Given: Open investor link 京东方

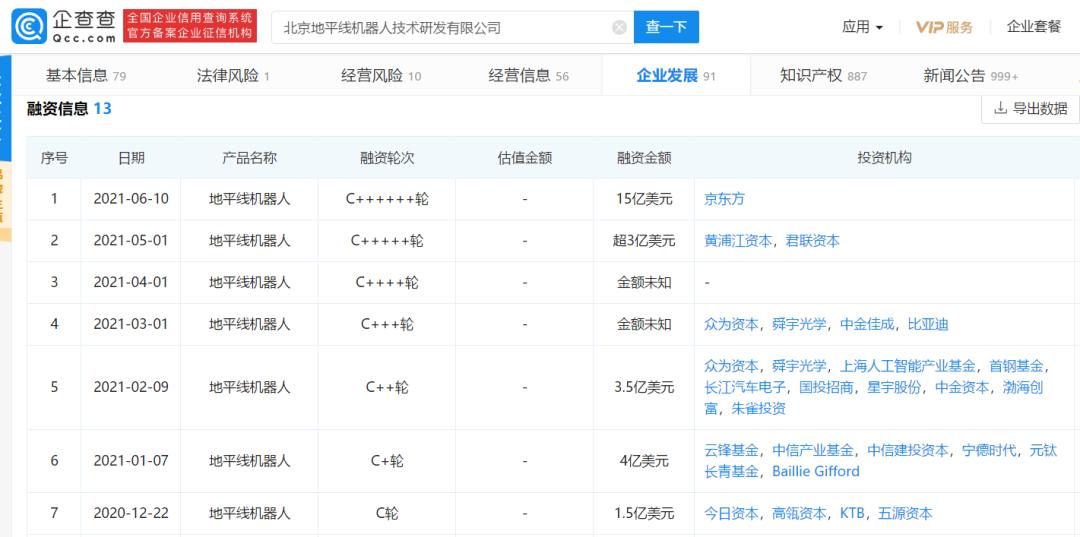Looking at the screenshot, I should point(724,200).
